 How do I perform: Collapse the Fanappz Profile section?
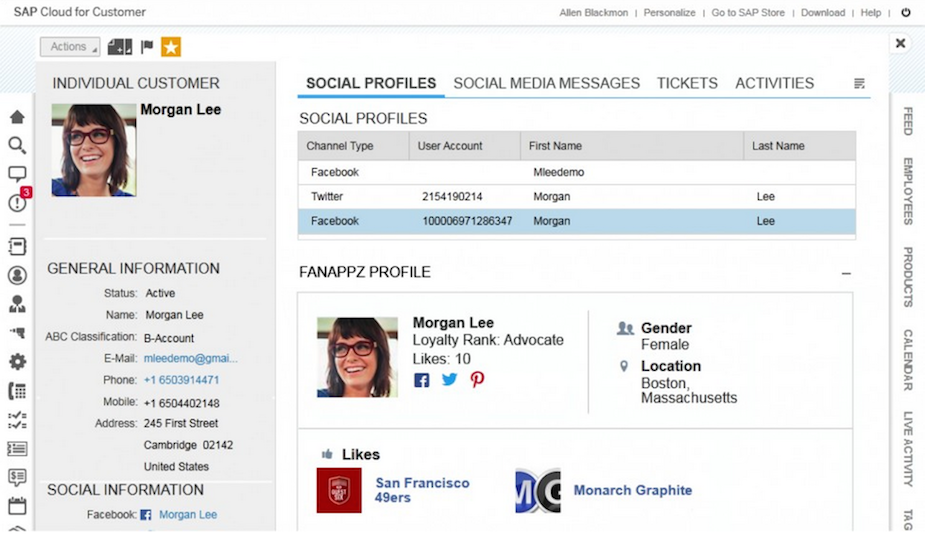(x=846, y=273)
